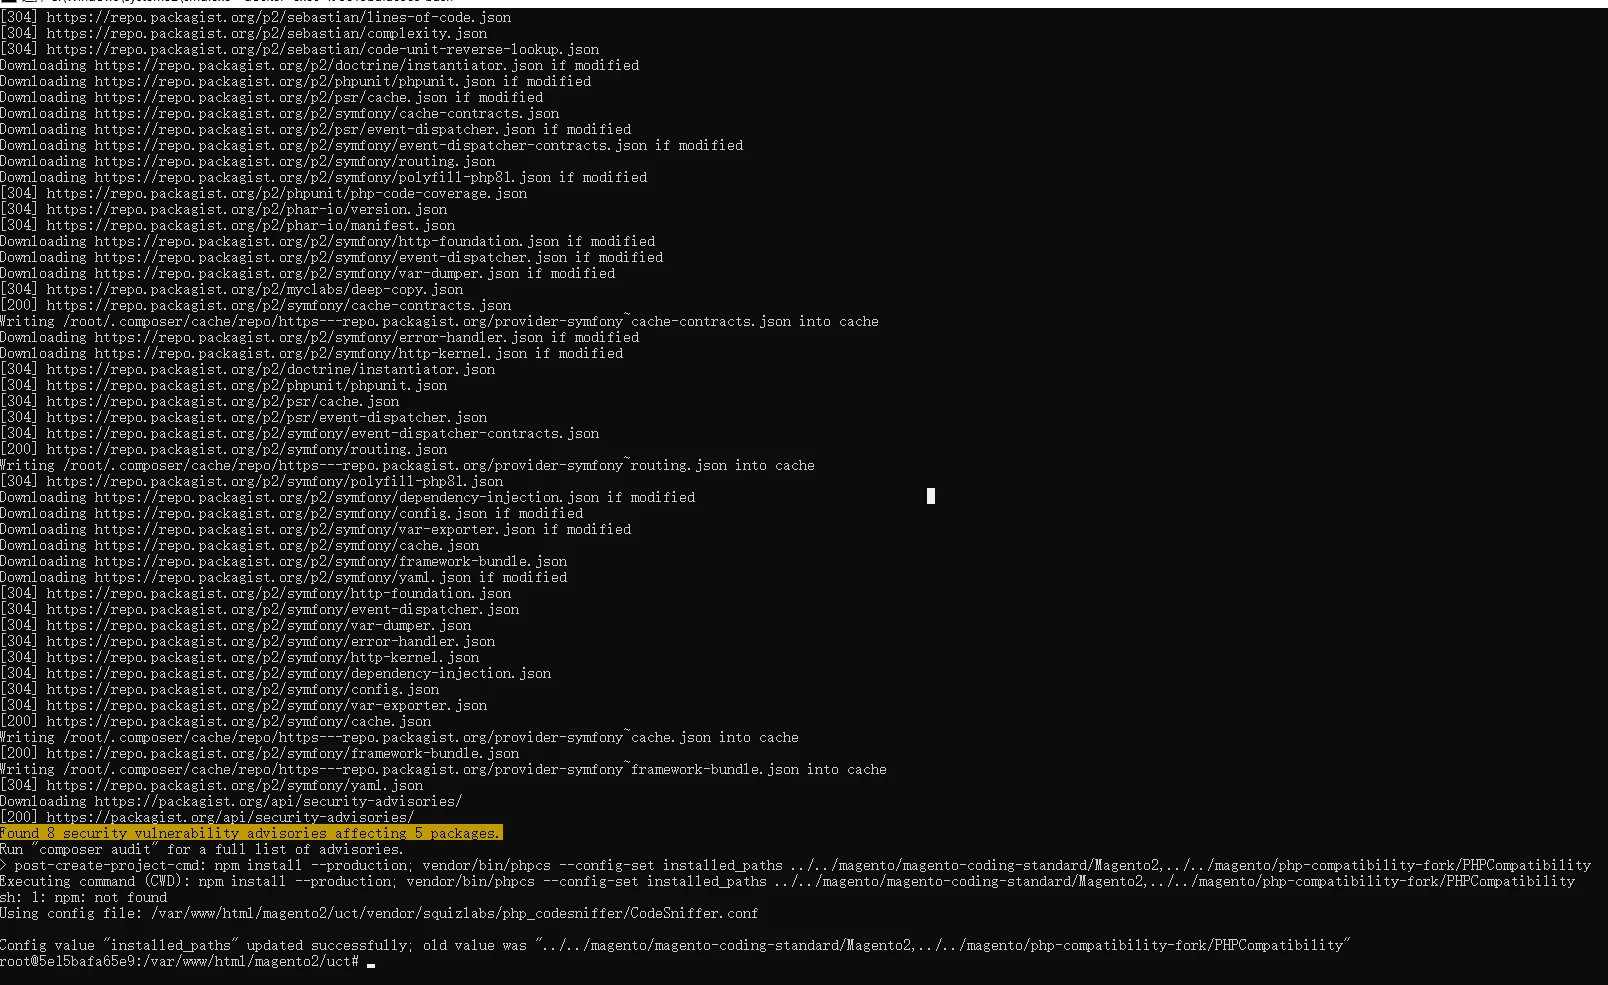Click the [304] sebastian/complexity.json line
Image resolution: width=1608 pixels, height=985 pixels.
pos(244,33)
